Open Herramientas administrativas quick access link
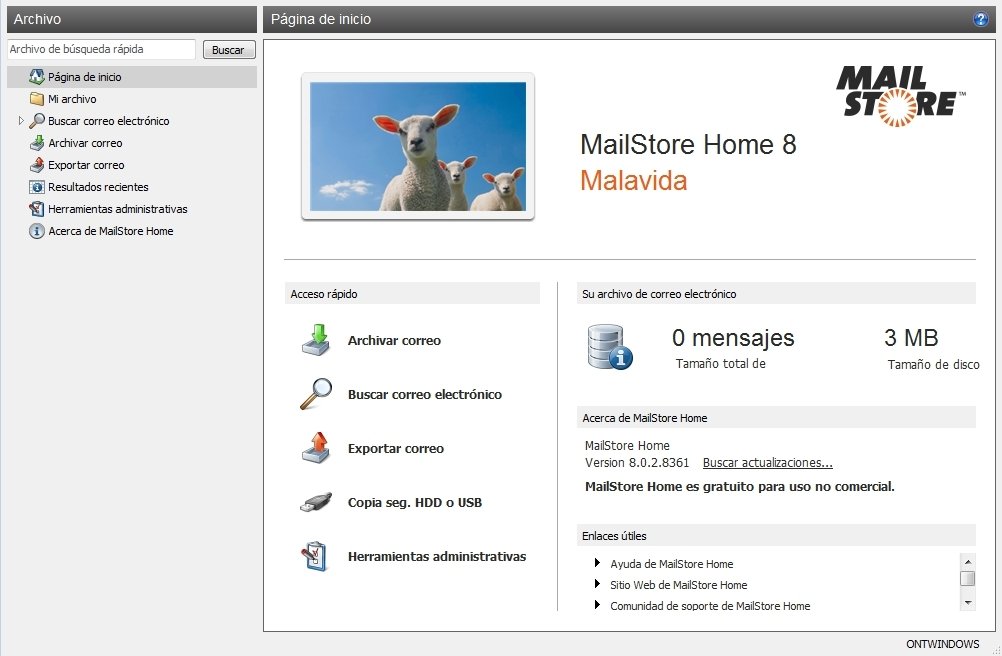Screen dimensions: 1002x656 (x=436, y=556)
